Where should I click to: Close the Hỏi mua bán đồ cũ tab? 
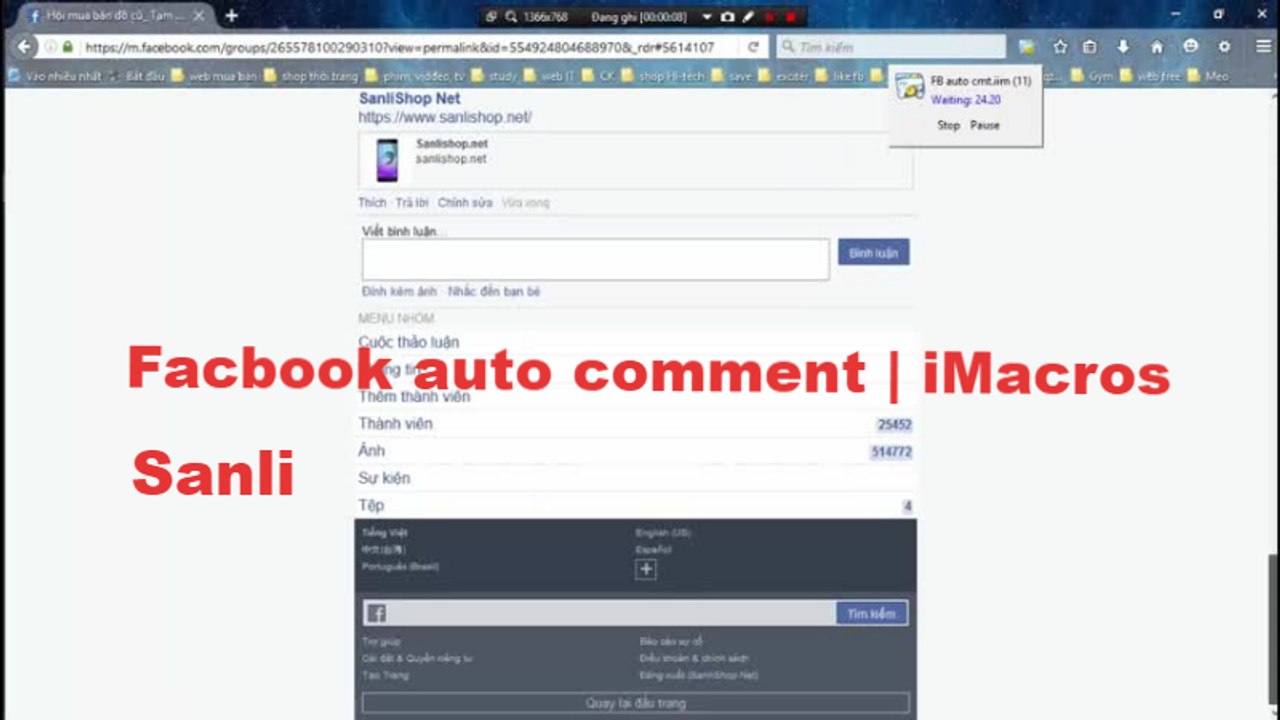coord(198,16)
